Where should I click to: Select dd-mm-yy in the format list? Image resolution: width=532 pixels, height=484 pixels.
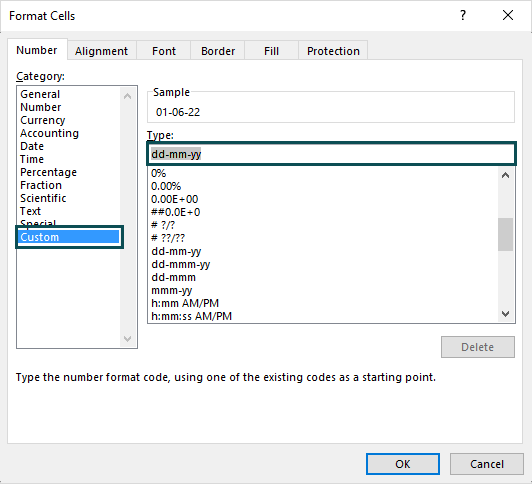pos(324,251)
